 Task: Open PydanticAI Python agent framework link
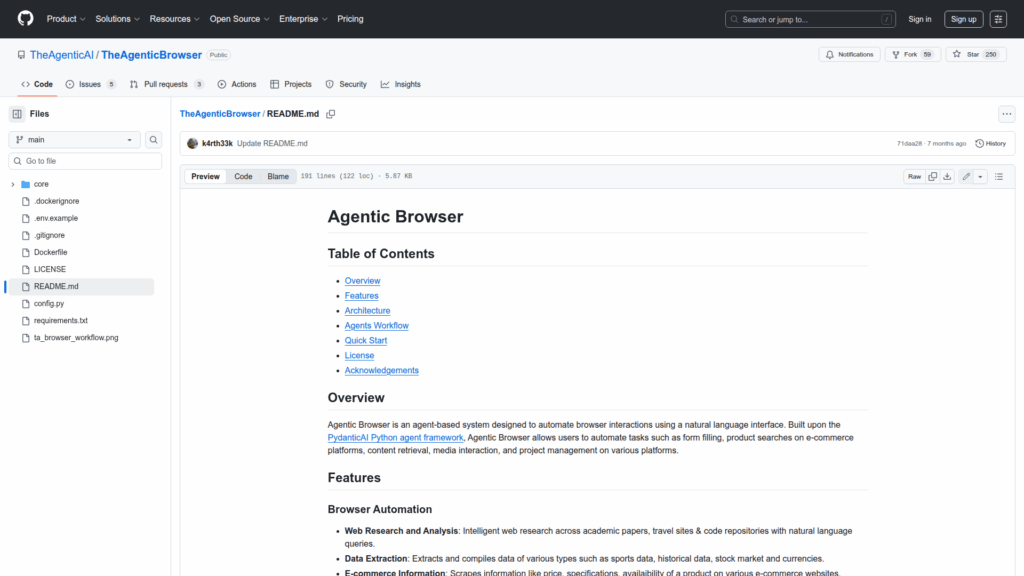click(395, 438)
